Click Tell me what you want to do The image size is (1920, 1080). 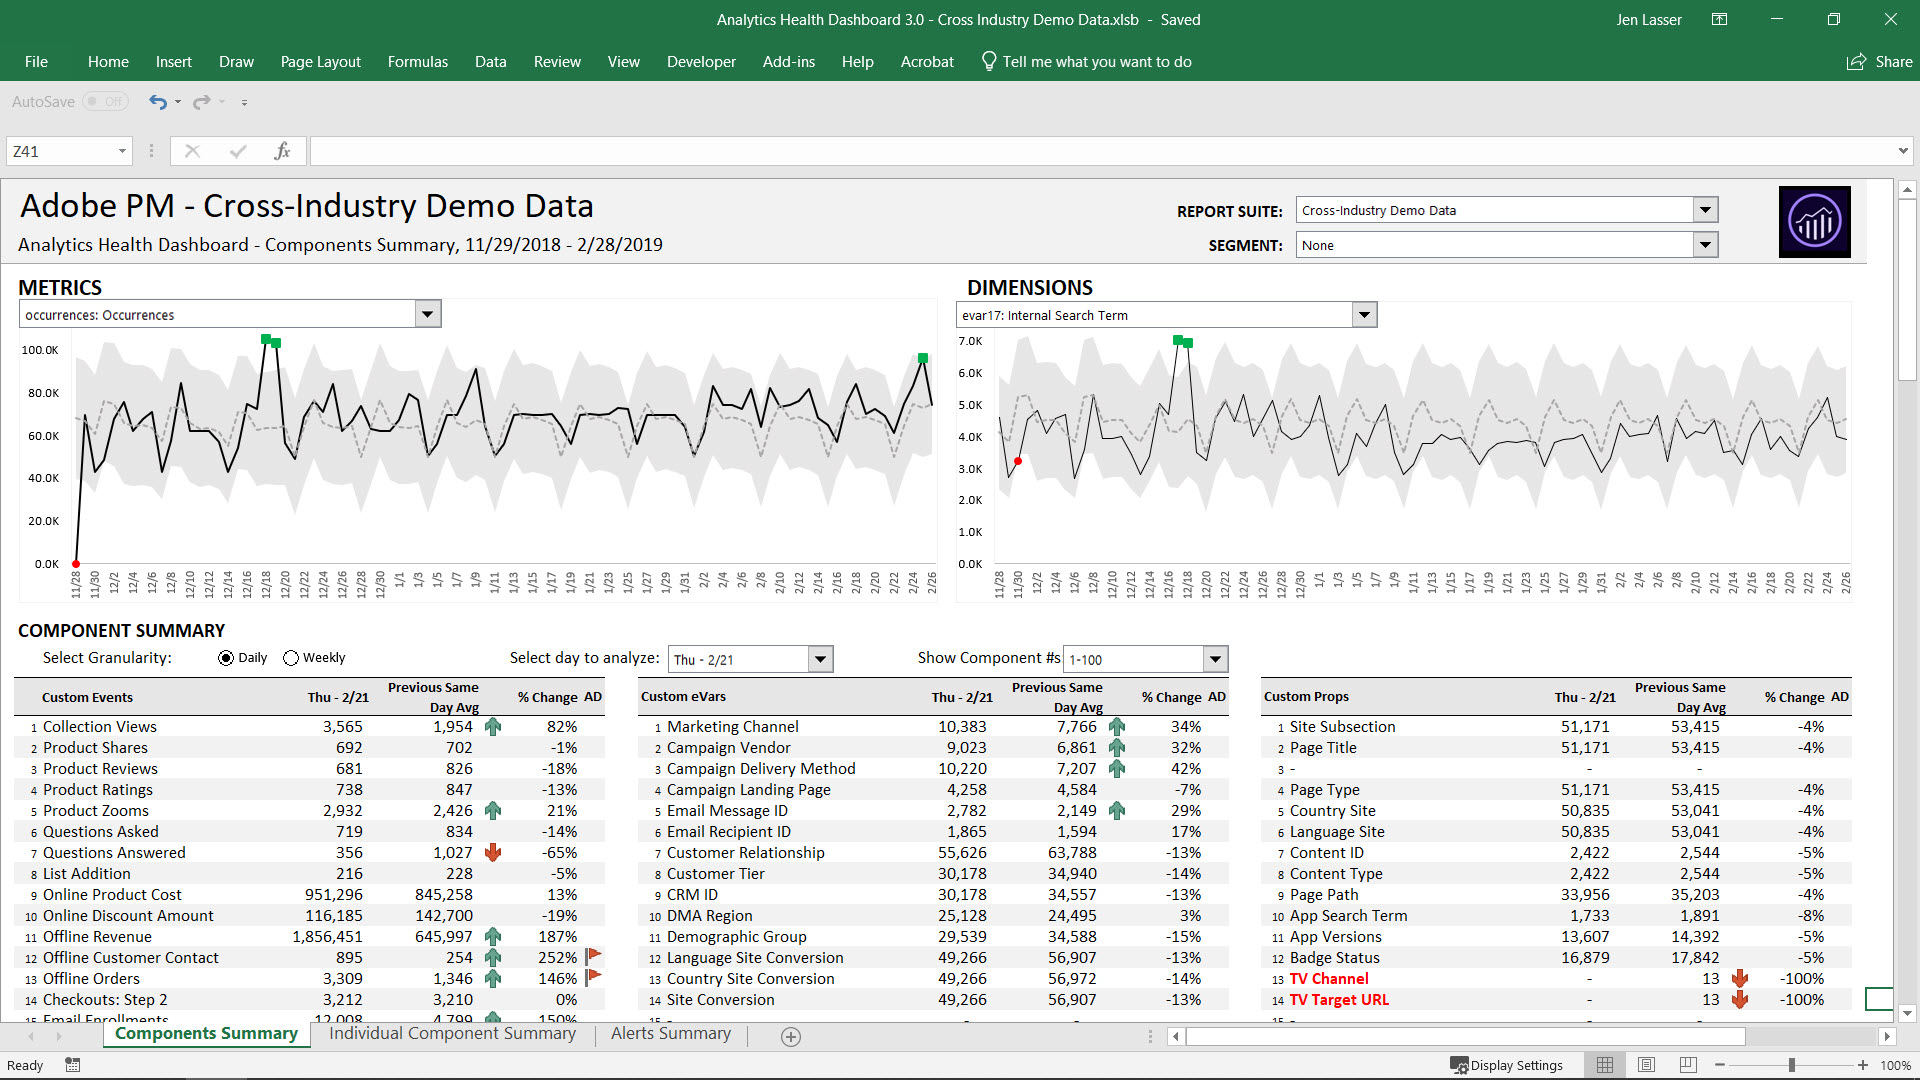pyautogui.click(x=1096, y=62)
